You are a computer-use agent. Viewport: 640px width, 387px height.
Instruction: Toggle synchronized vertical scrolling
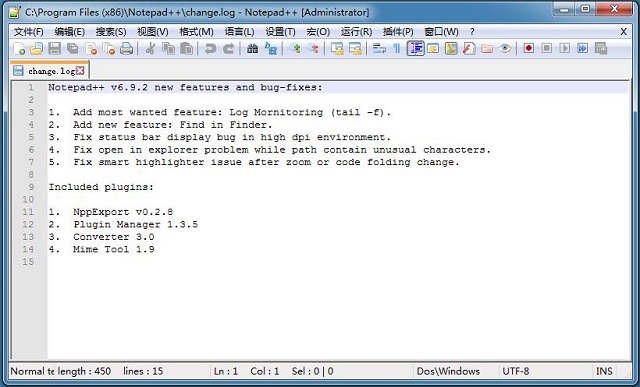pyautogui.click(x=337, y=49)
